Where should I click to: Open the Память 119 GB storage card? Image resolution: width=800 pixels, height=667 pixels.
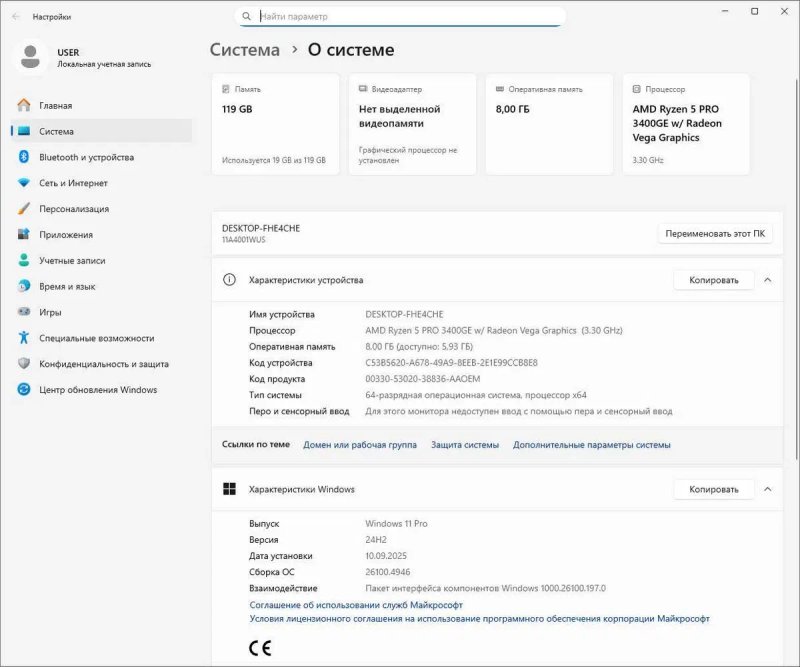coord(276,125)
